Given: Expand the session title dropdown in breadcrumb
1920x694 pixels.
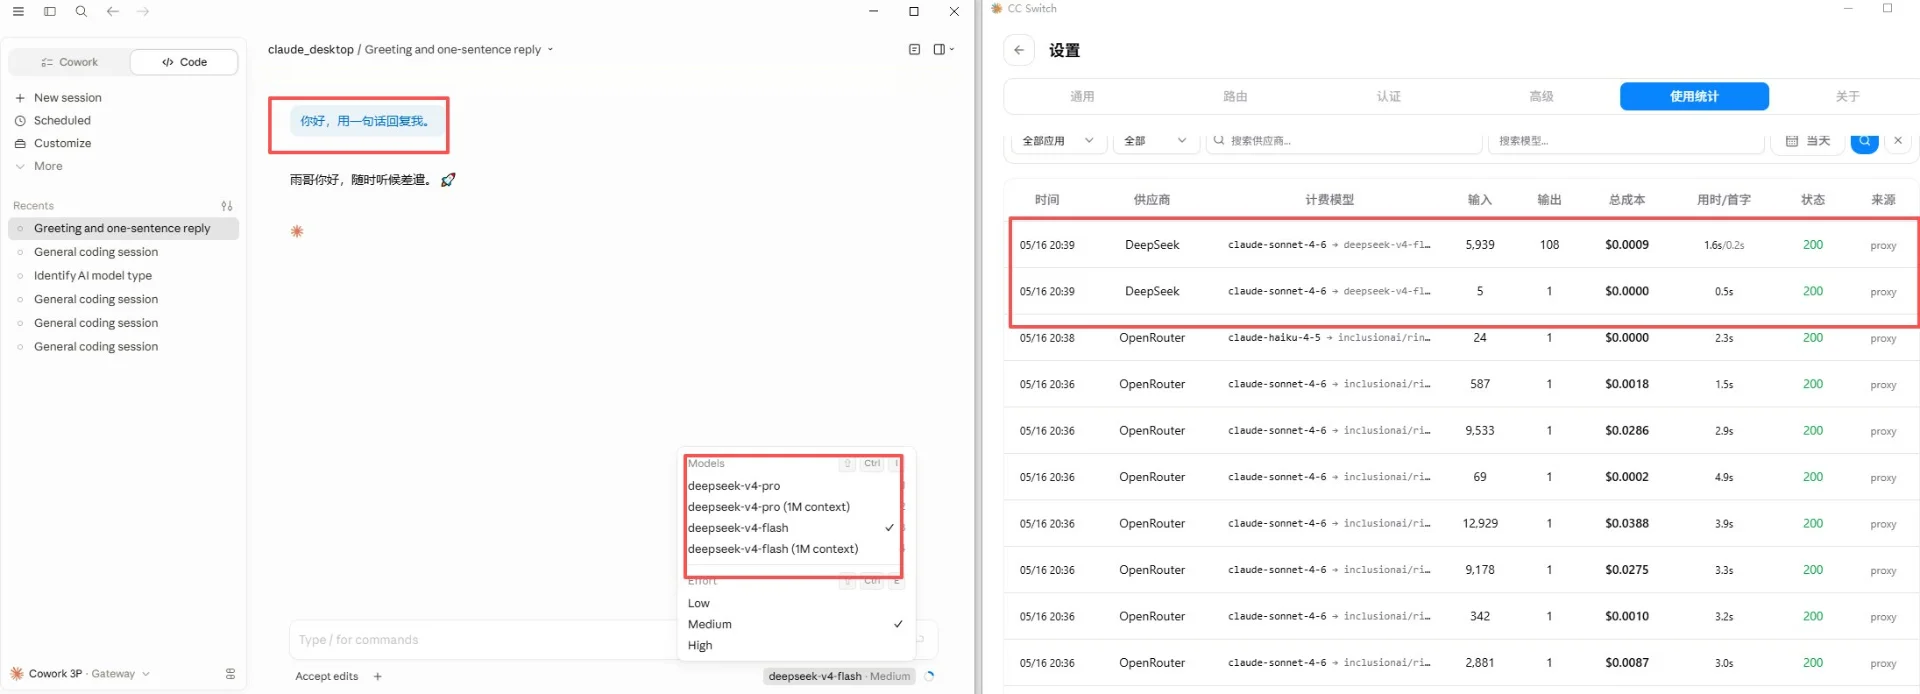Looking at the screenshot, I should (x=550, y=50).
